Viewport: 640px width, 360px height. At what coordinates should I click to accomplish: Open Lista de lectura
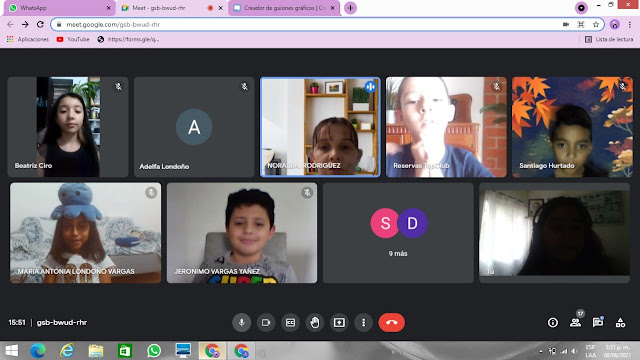[609, 39]
